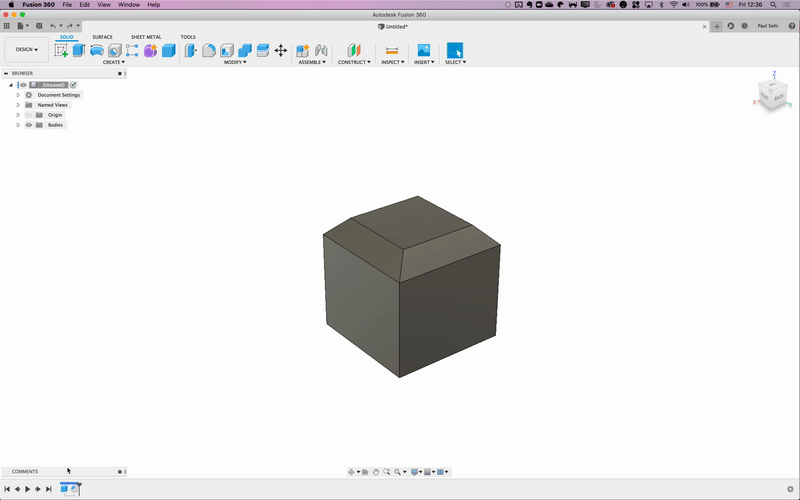Open the Help menu
The width and height of the screenshot is (800, 500).
[154, 5]
